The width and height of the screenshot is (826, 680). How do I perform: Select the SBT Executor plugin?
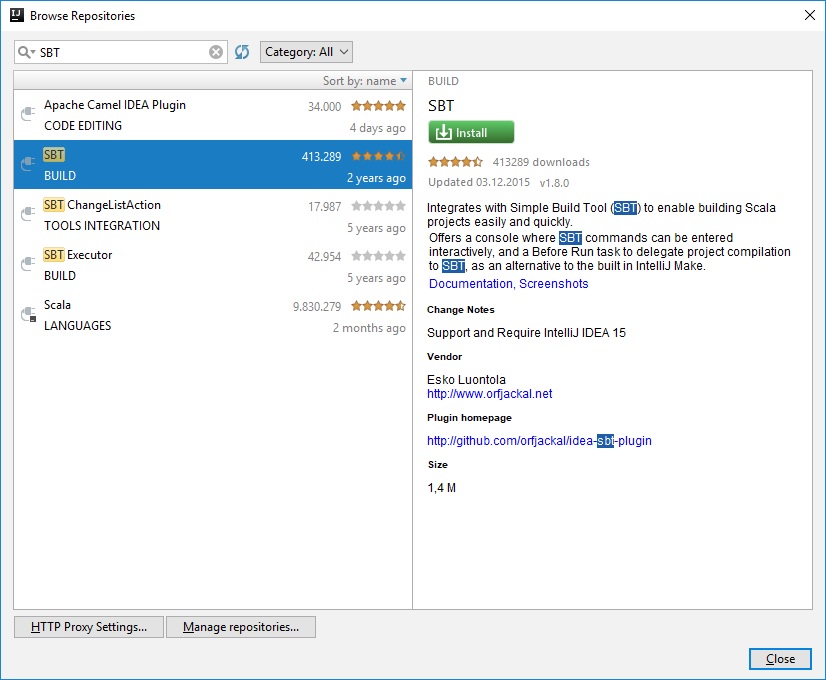coord(213,265)
